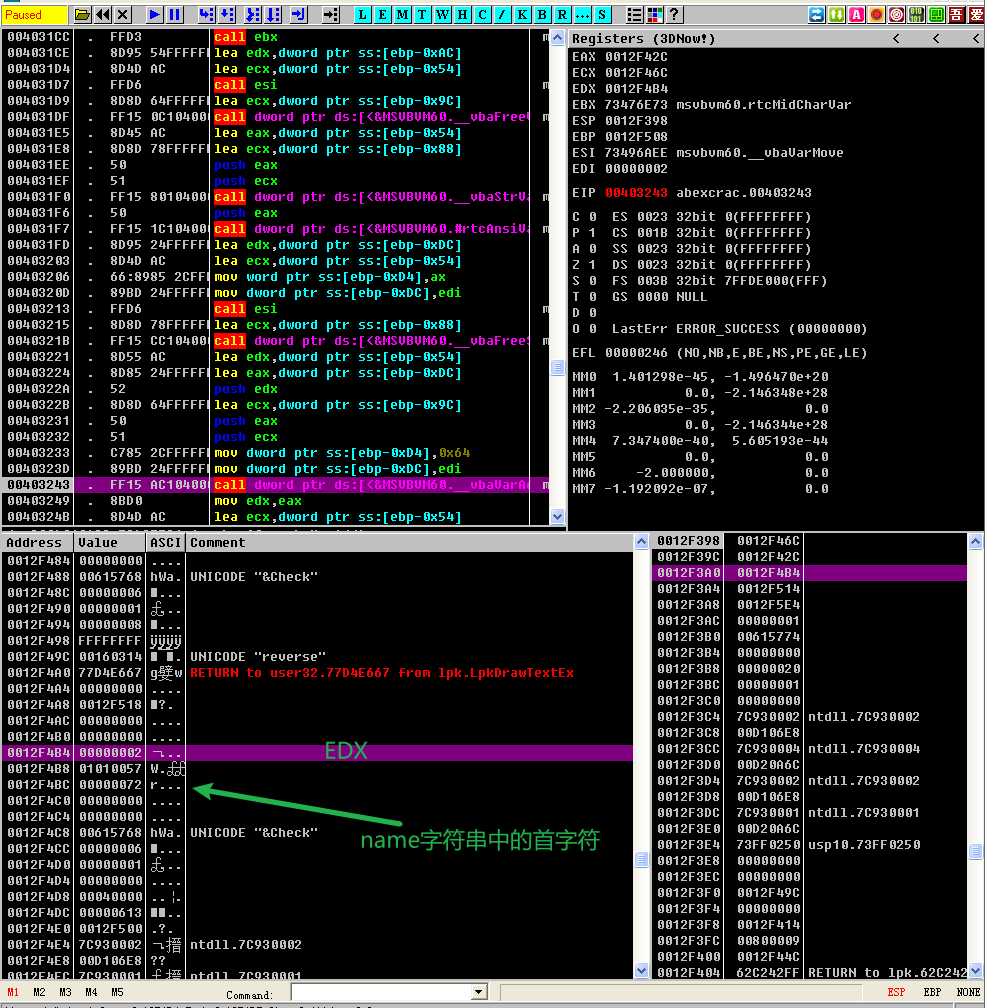Select dump row at address 0012F4B4
This screenshot has width=985, height=1008.
318,752
